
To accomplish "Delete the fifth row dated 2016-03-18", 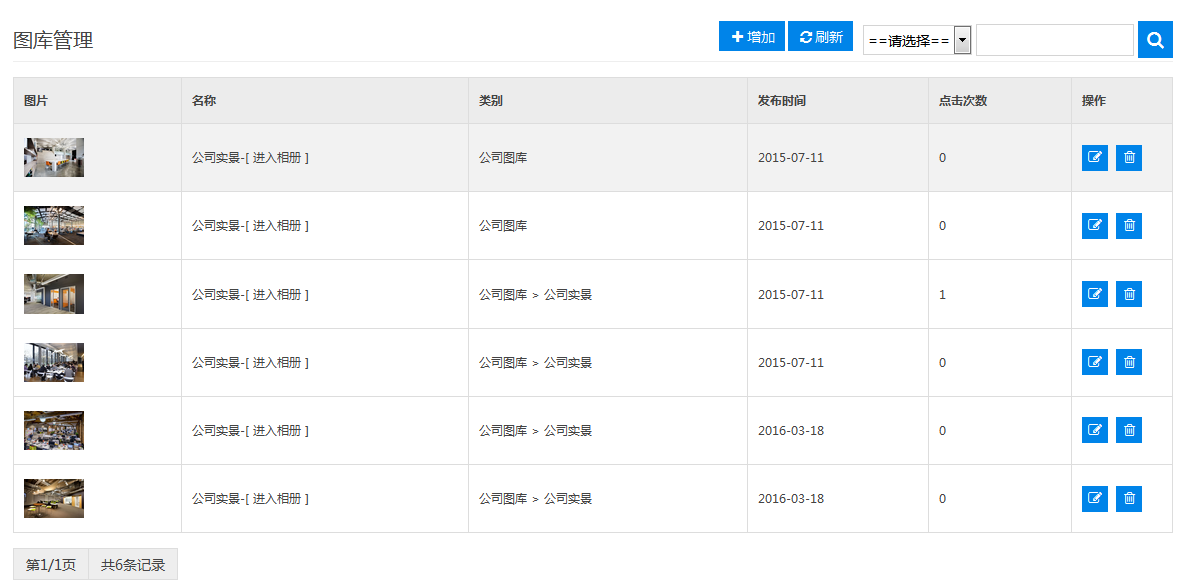I will click(1129, 430).
